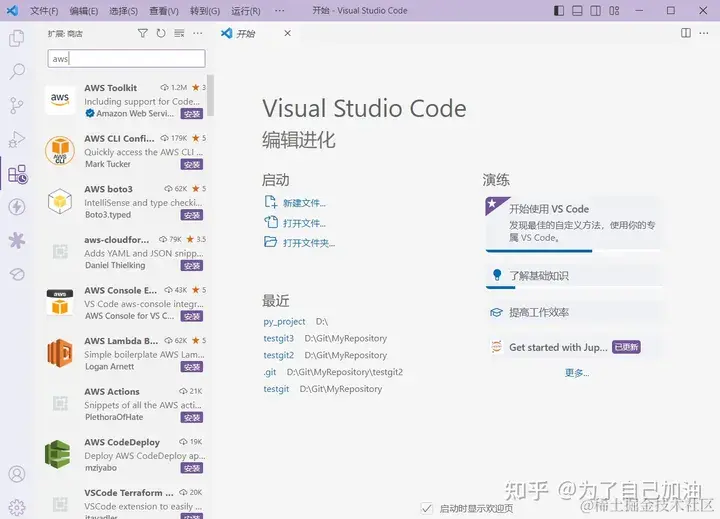Click VS Code logo in title bar
This screenshot has width=720, height=519.
(x=12, y=10)
